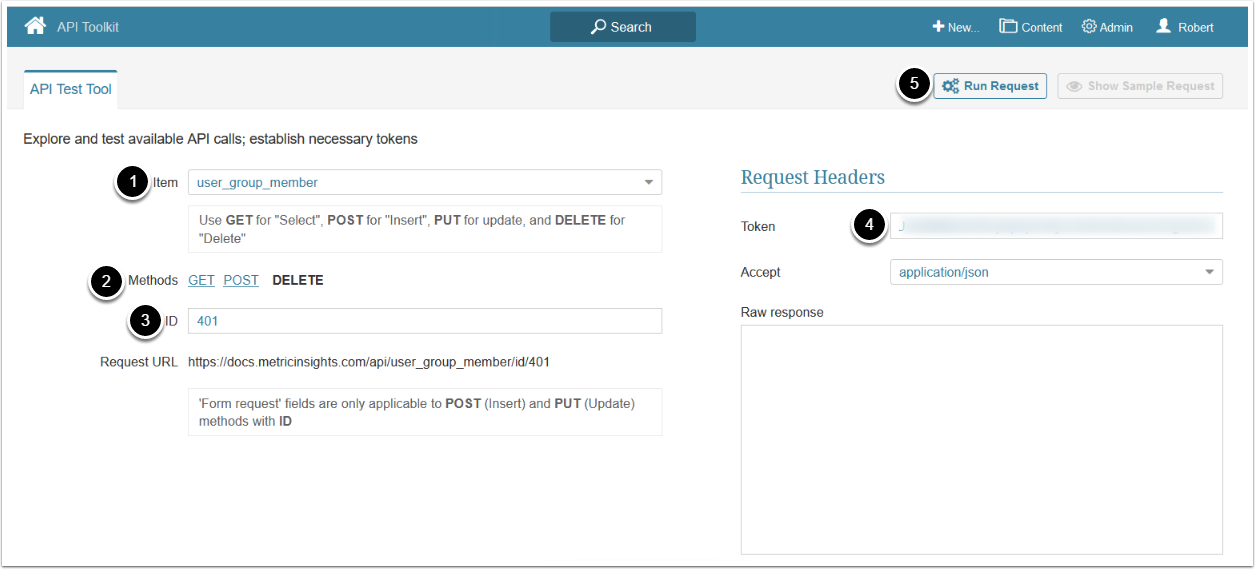Open the application/json Accept combo box
This screenshot has width=1255, height=569.
1056,272
